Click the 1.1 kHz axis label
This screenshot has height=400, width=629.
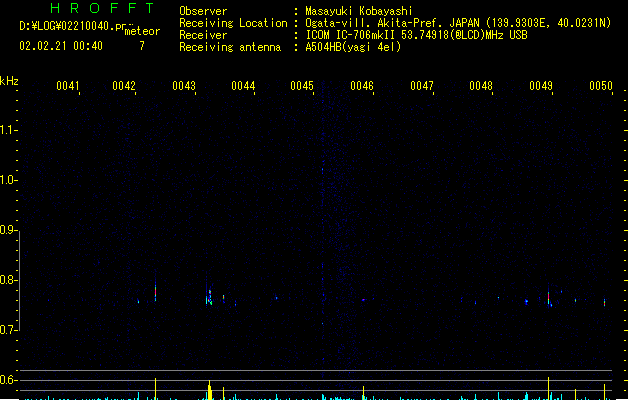point(7,130)
